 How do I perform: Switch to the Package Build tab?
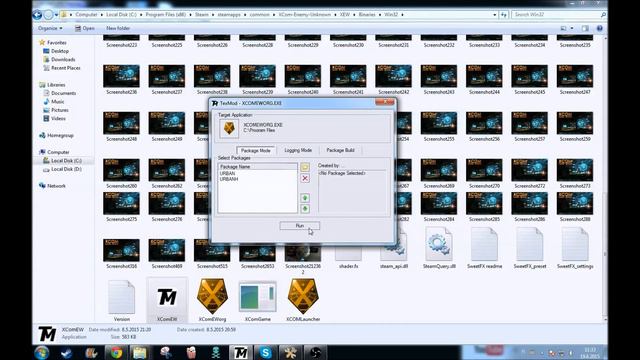pos(340,150)
